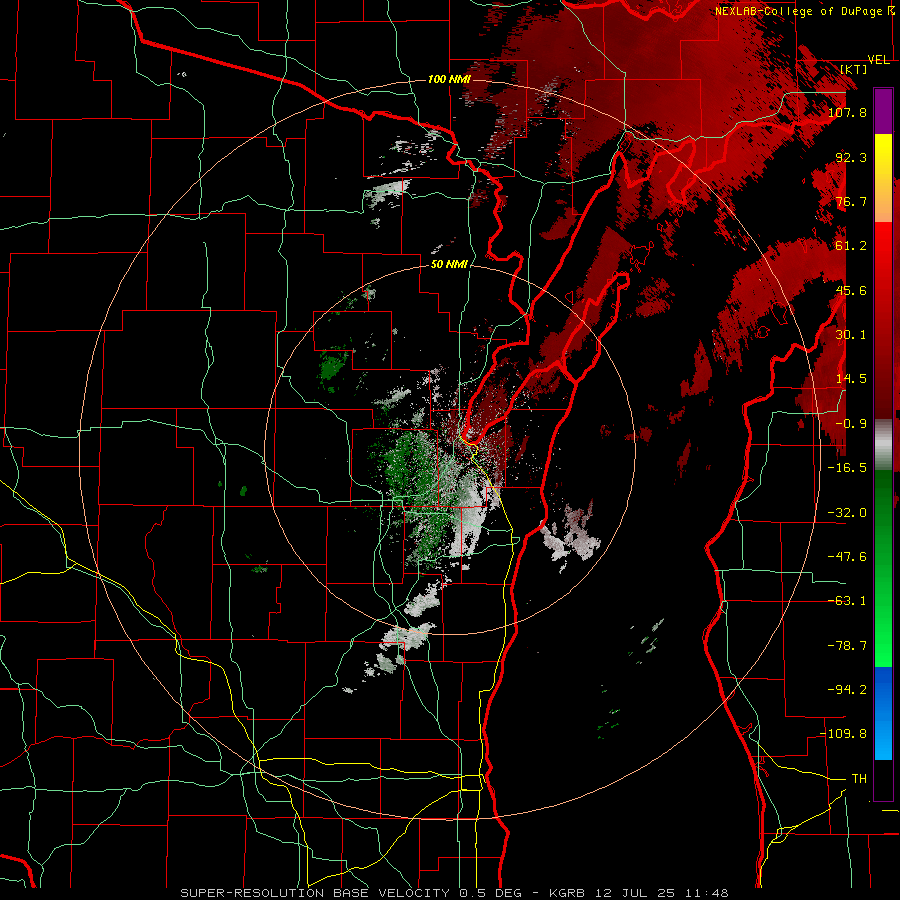The height and width of the screenshot is (900, 900).
Task: Click the 45.6 velocity scale value
Action: click(851, 290)
